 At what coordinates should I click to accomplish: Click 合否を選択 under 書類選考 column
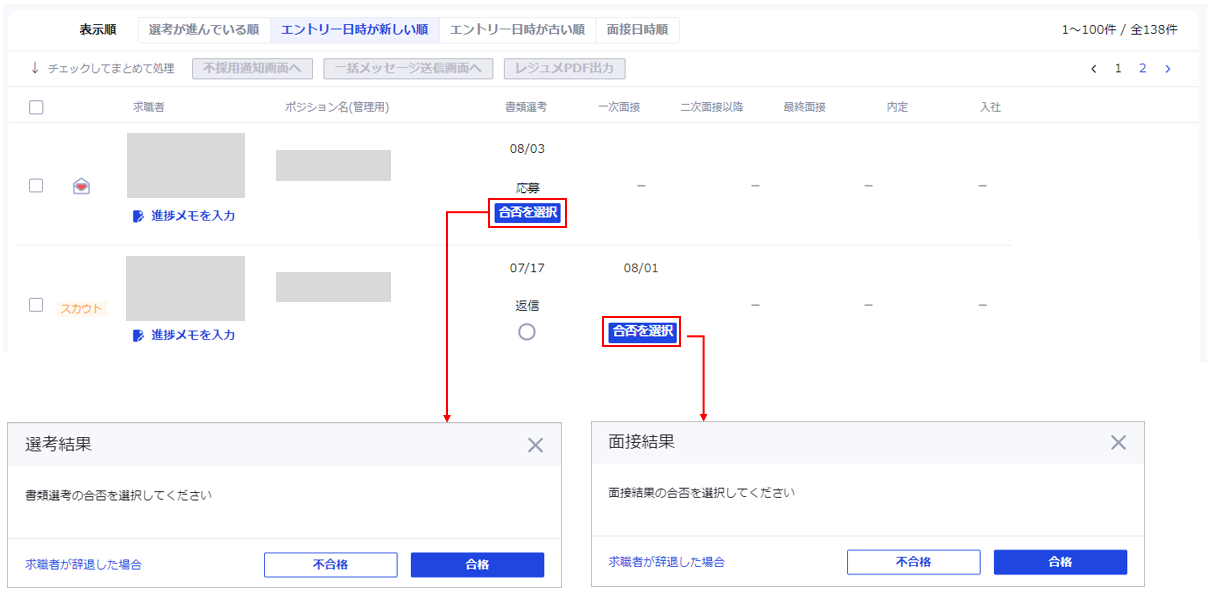pos(528,212)
